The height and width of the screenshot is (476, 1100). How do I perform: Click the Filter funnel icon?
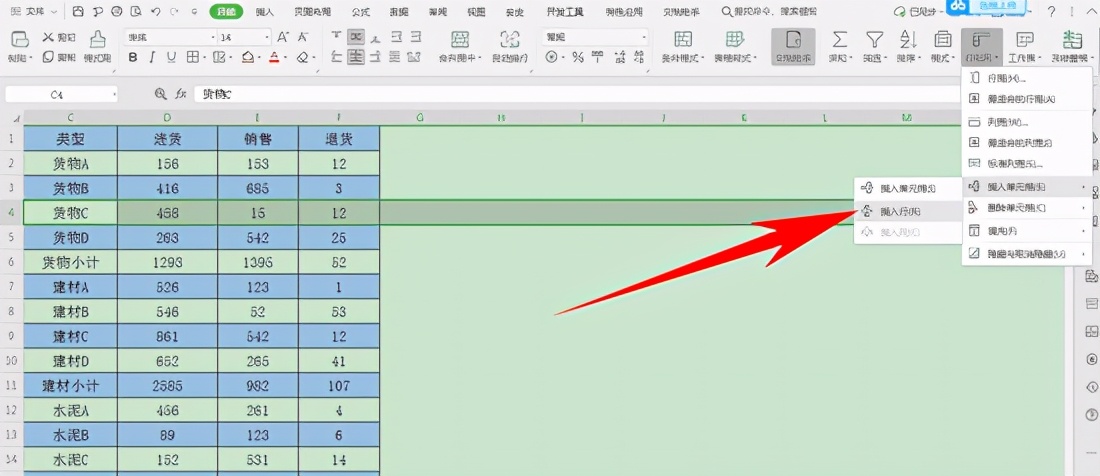(874, 39)
